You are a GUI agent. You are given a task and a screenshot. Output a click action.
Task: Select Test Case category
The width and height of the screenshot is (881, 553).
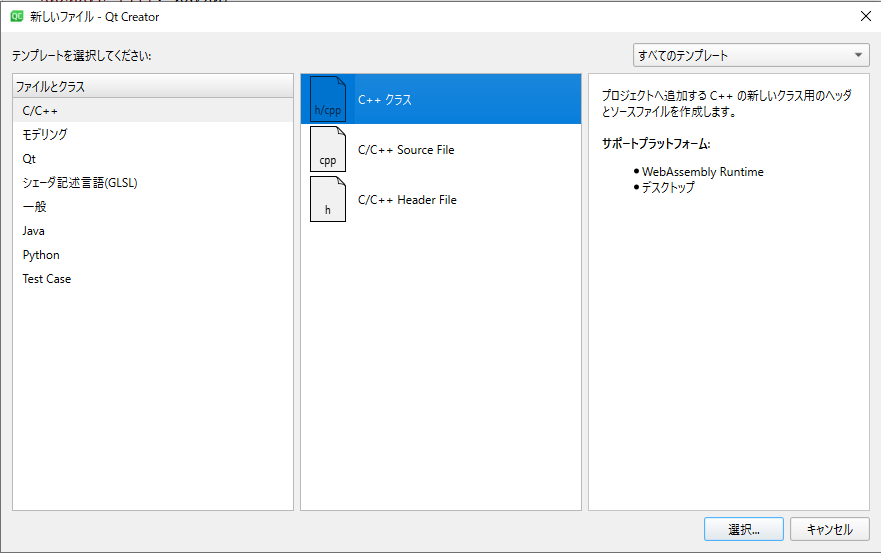(x=47, y=279)
